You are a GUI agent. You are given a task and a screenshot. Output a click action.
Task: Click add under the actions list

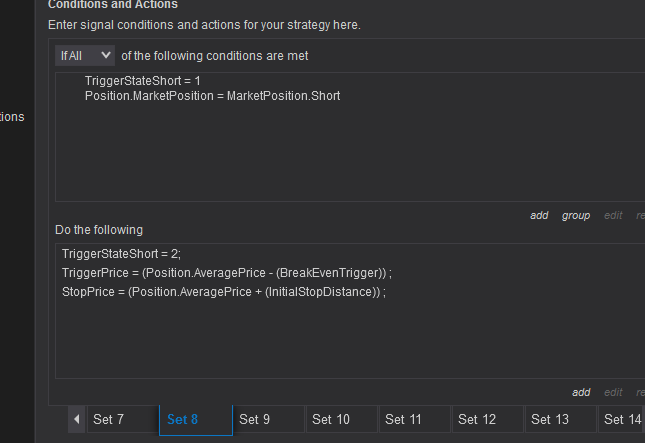(581, 392)
